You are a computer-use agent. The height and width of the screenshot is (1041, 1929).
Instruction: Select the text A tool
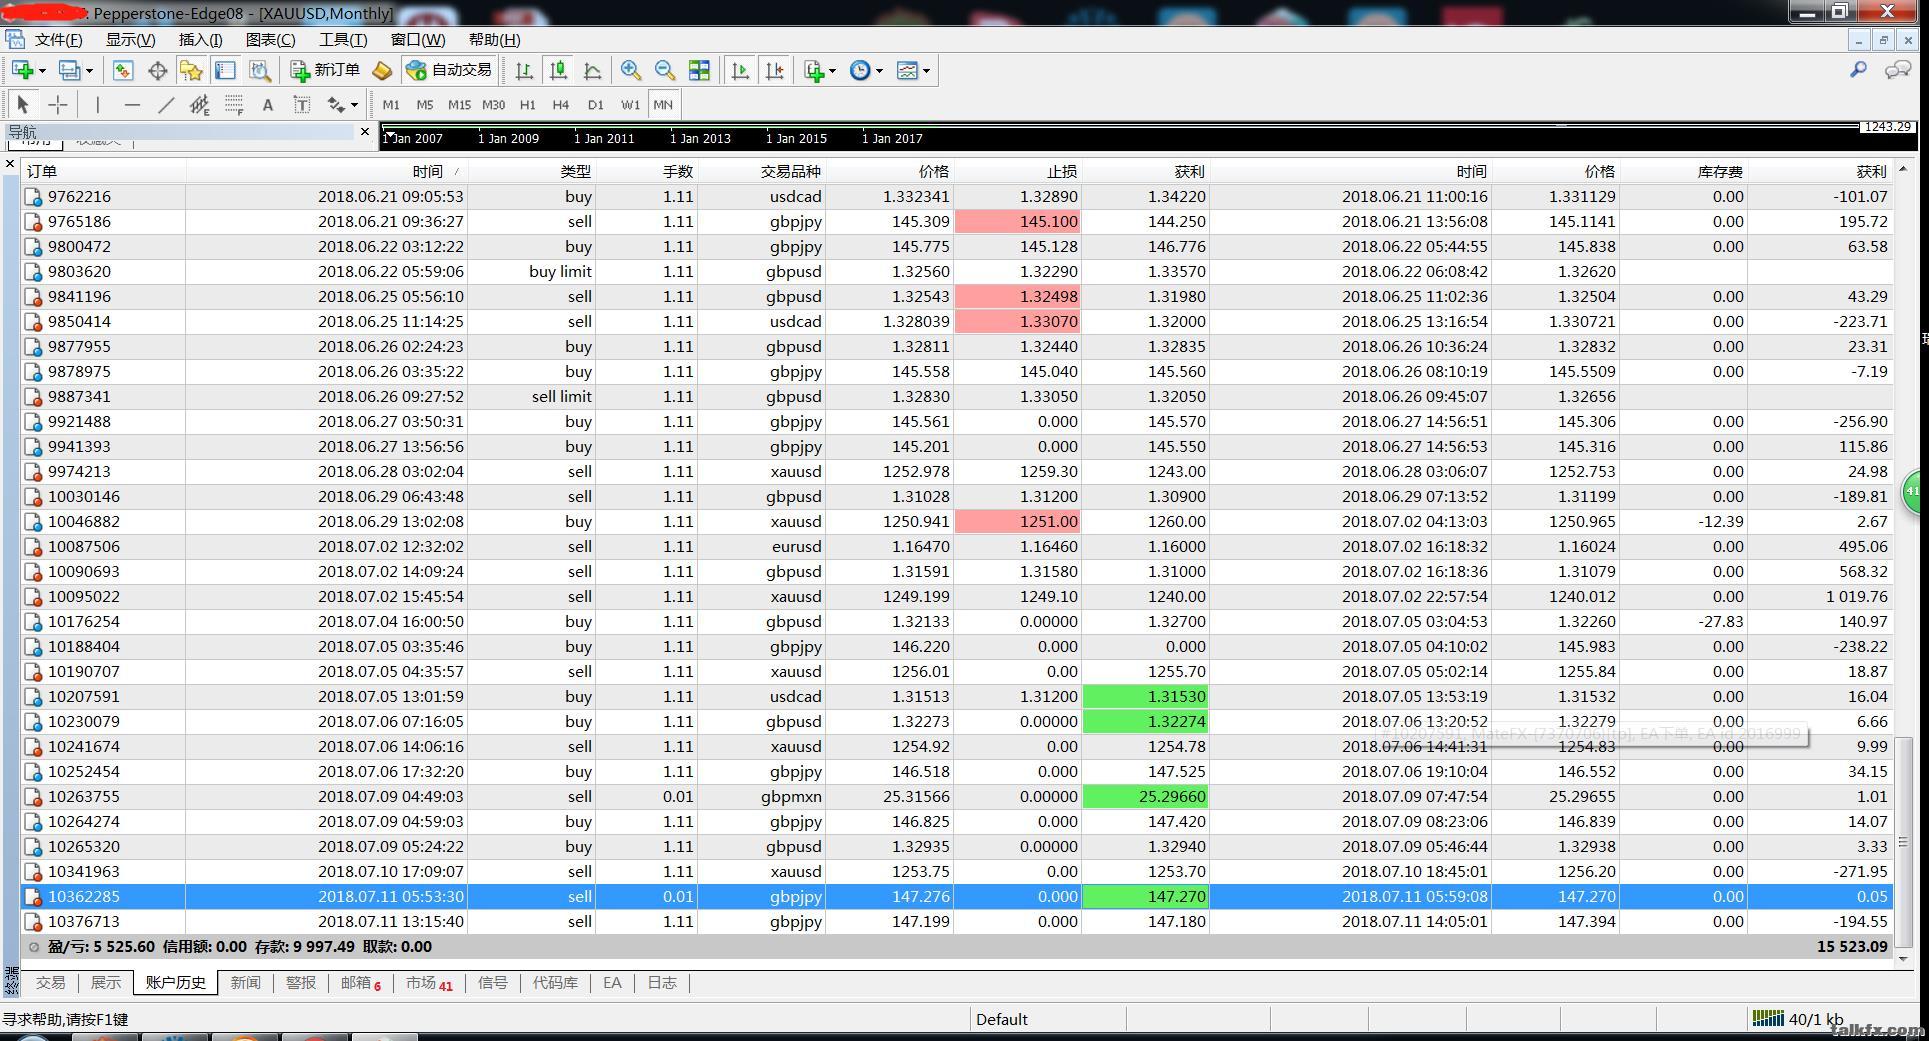[268, 104]
